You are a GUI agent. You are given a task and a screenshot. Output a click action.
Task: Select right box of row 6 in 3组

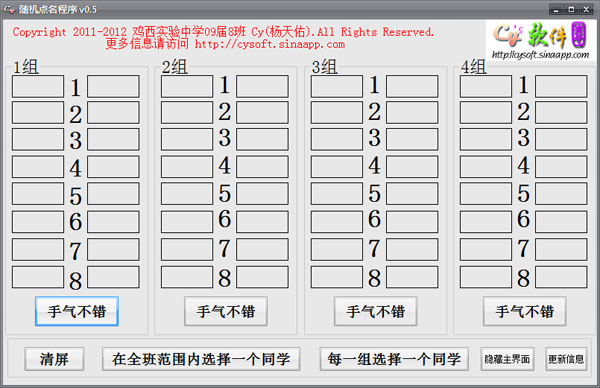[412, 222]
